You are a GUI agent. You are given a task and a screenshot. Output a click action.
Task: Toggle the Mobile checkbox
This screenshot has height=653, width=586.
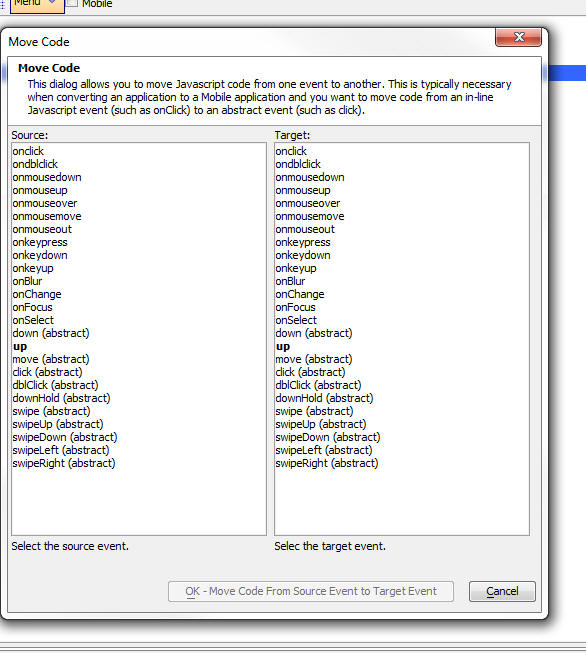(x=72, y=3)
